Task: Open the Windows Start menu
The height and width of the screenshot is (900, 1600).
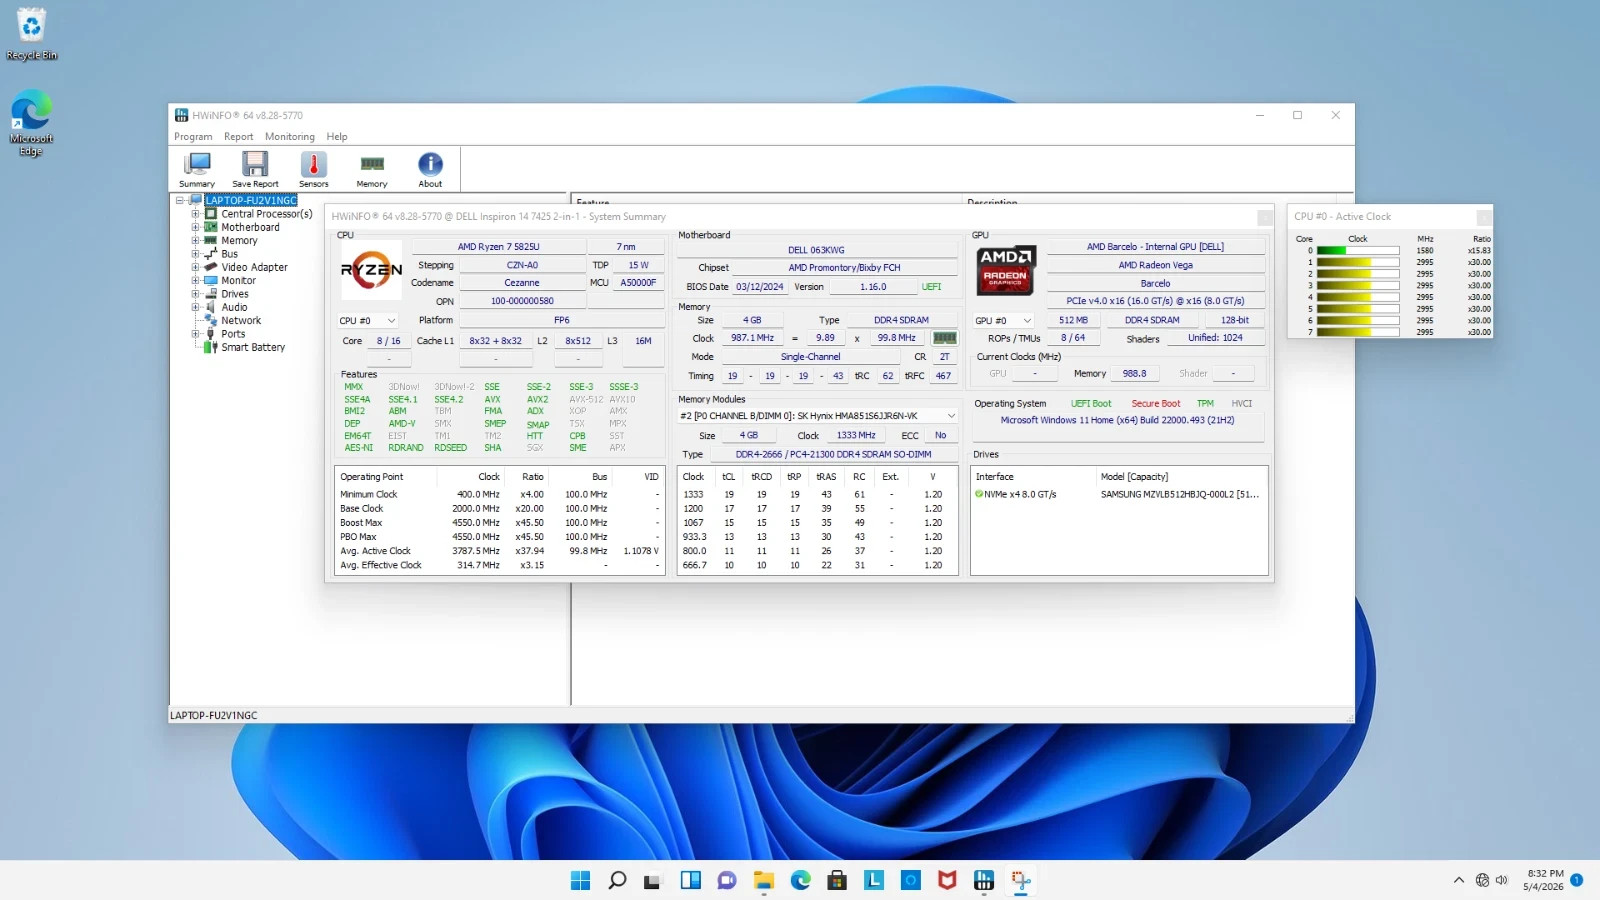Action: point(580,880)
